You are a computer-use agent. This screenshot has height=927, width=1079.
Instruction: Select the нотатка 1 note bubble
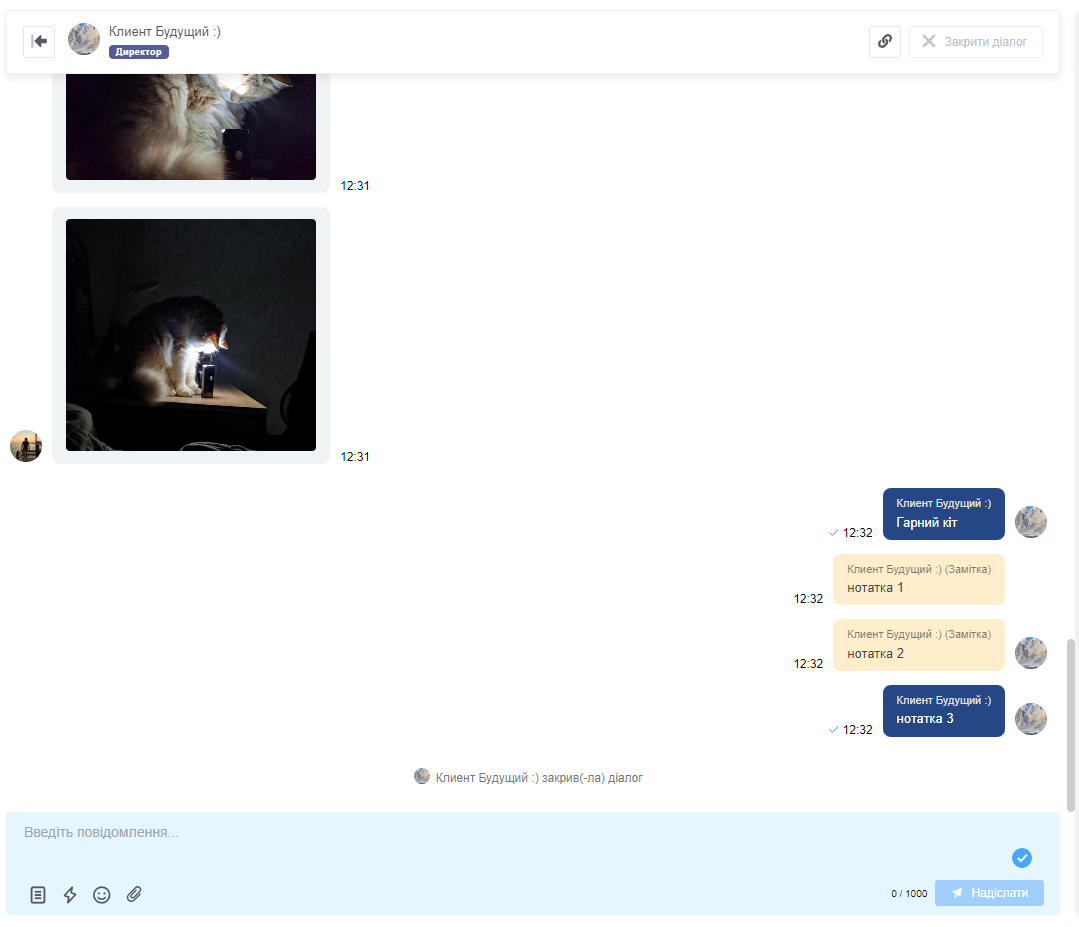(919, 579)
